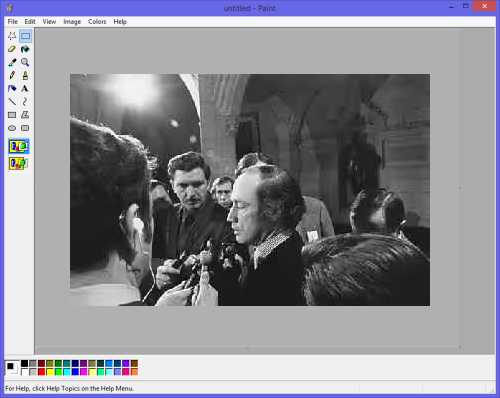Click the 'untitled - Paint' window title

coord(249,8)
